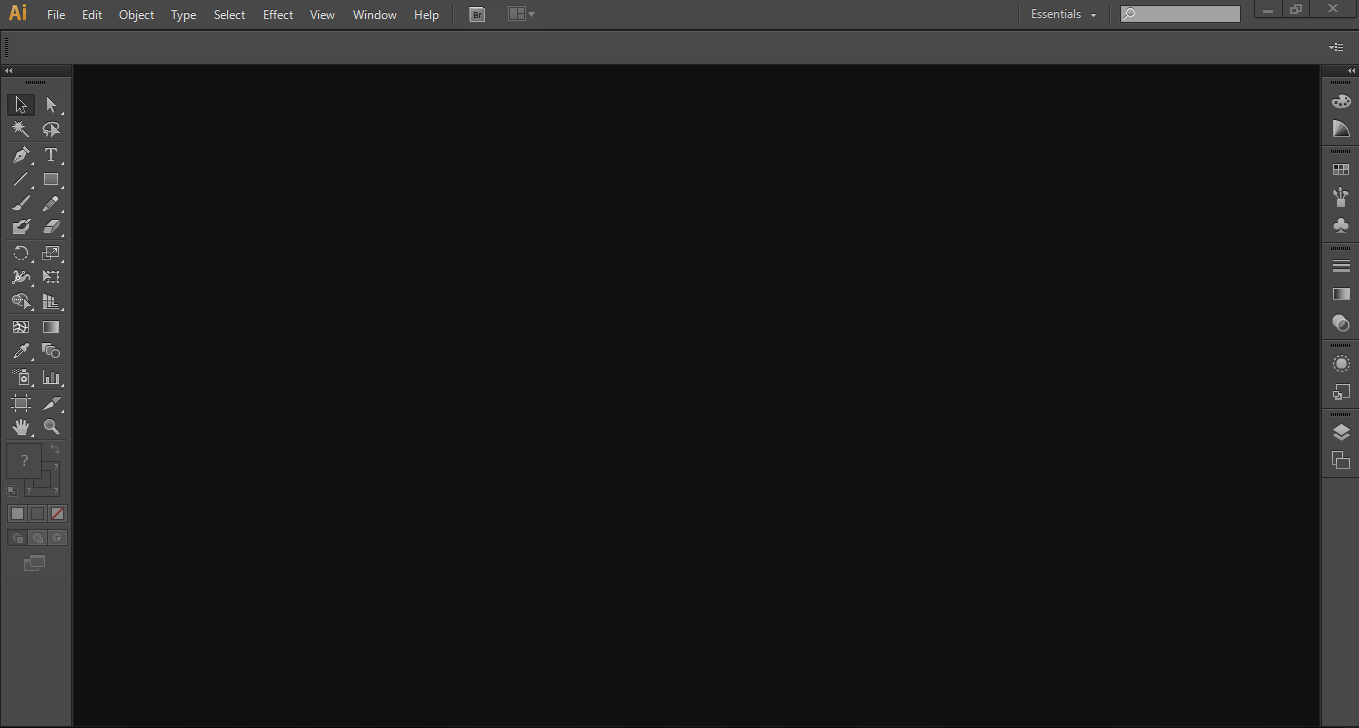
Task: Select the Type tool
Action: [51, 155]
